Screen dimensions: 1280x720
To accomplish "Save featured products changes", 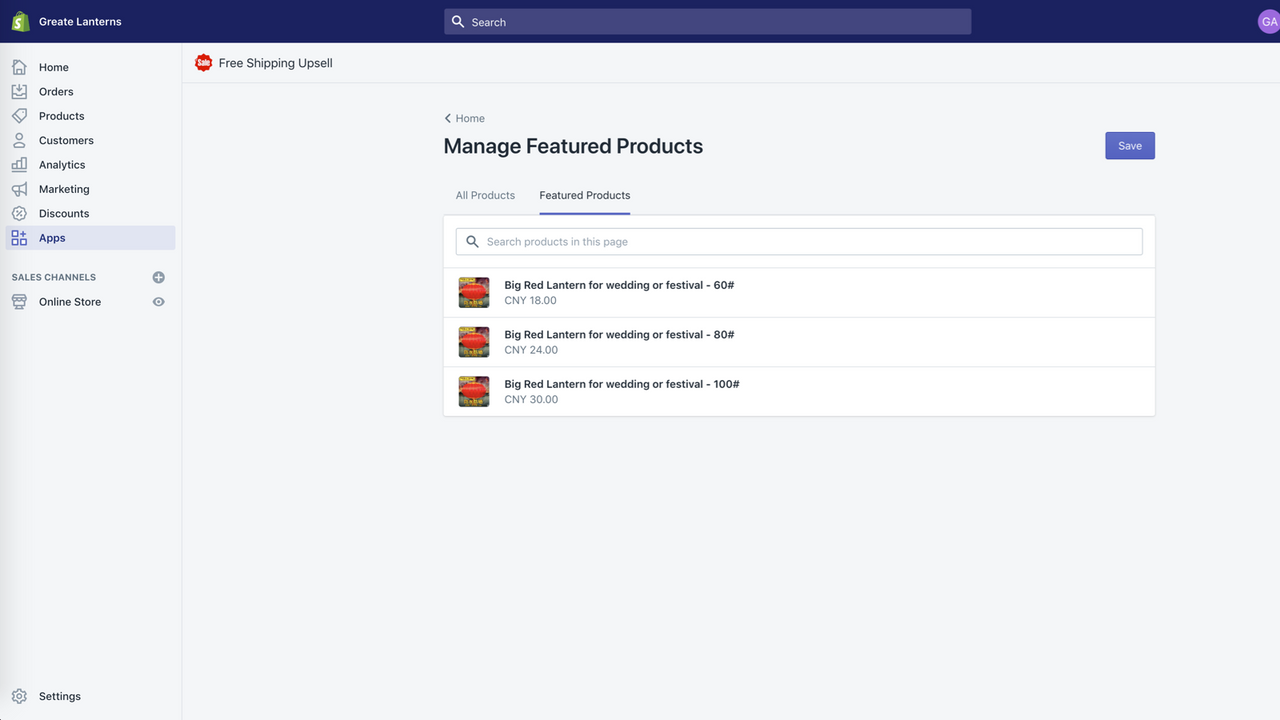I will click(x=1130, y=146).
